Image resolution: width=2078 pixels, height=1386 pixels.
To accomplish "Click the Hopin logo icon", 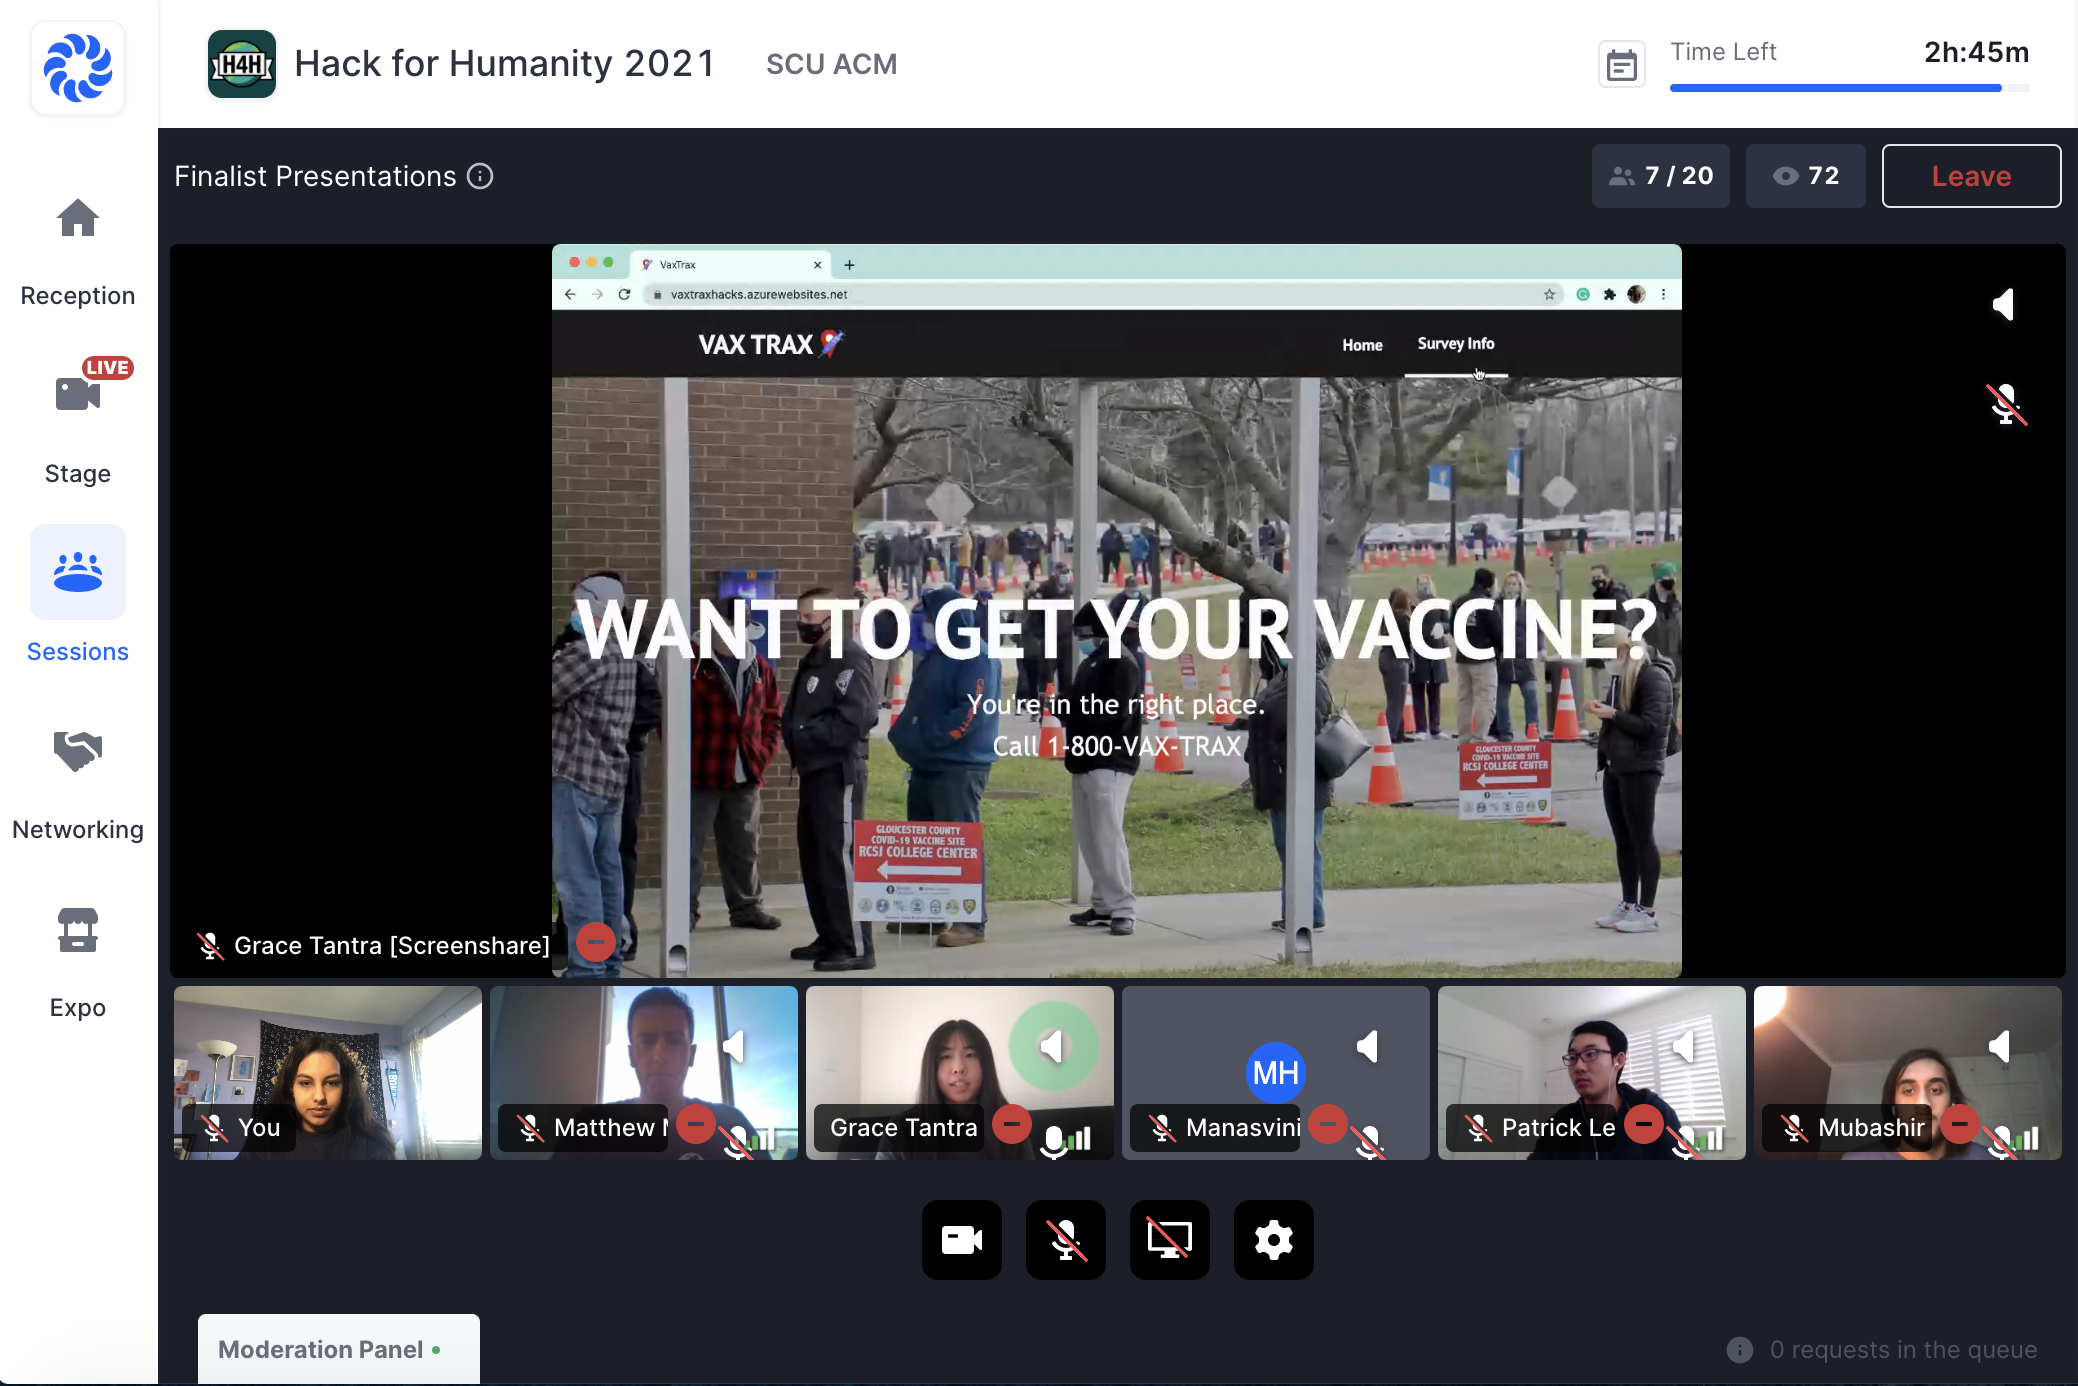I will pos(78,67).
